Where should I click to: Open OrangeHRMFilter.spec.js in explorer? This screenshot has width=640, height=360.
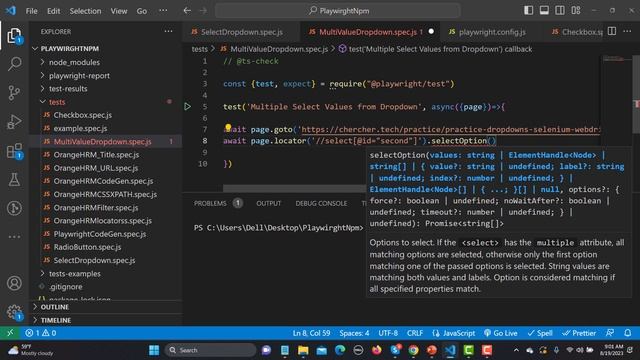tap(96, 208)
